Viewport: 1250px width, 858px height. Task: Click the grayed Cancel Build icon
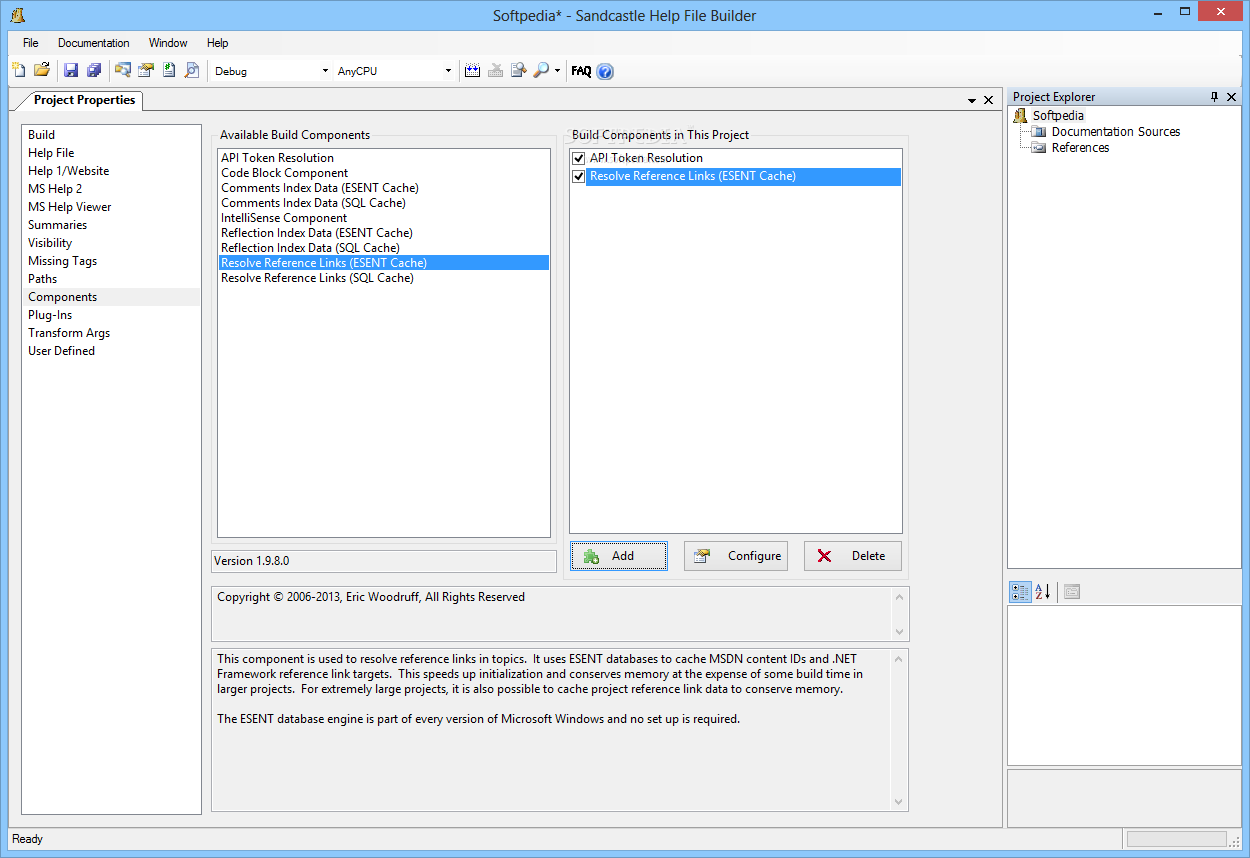point(496,70)
